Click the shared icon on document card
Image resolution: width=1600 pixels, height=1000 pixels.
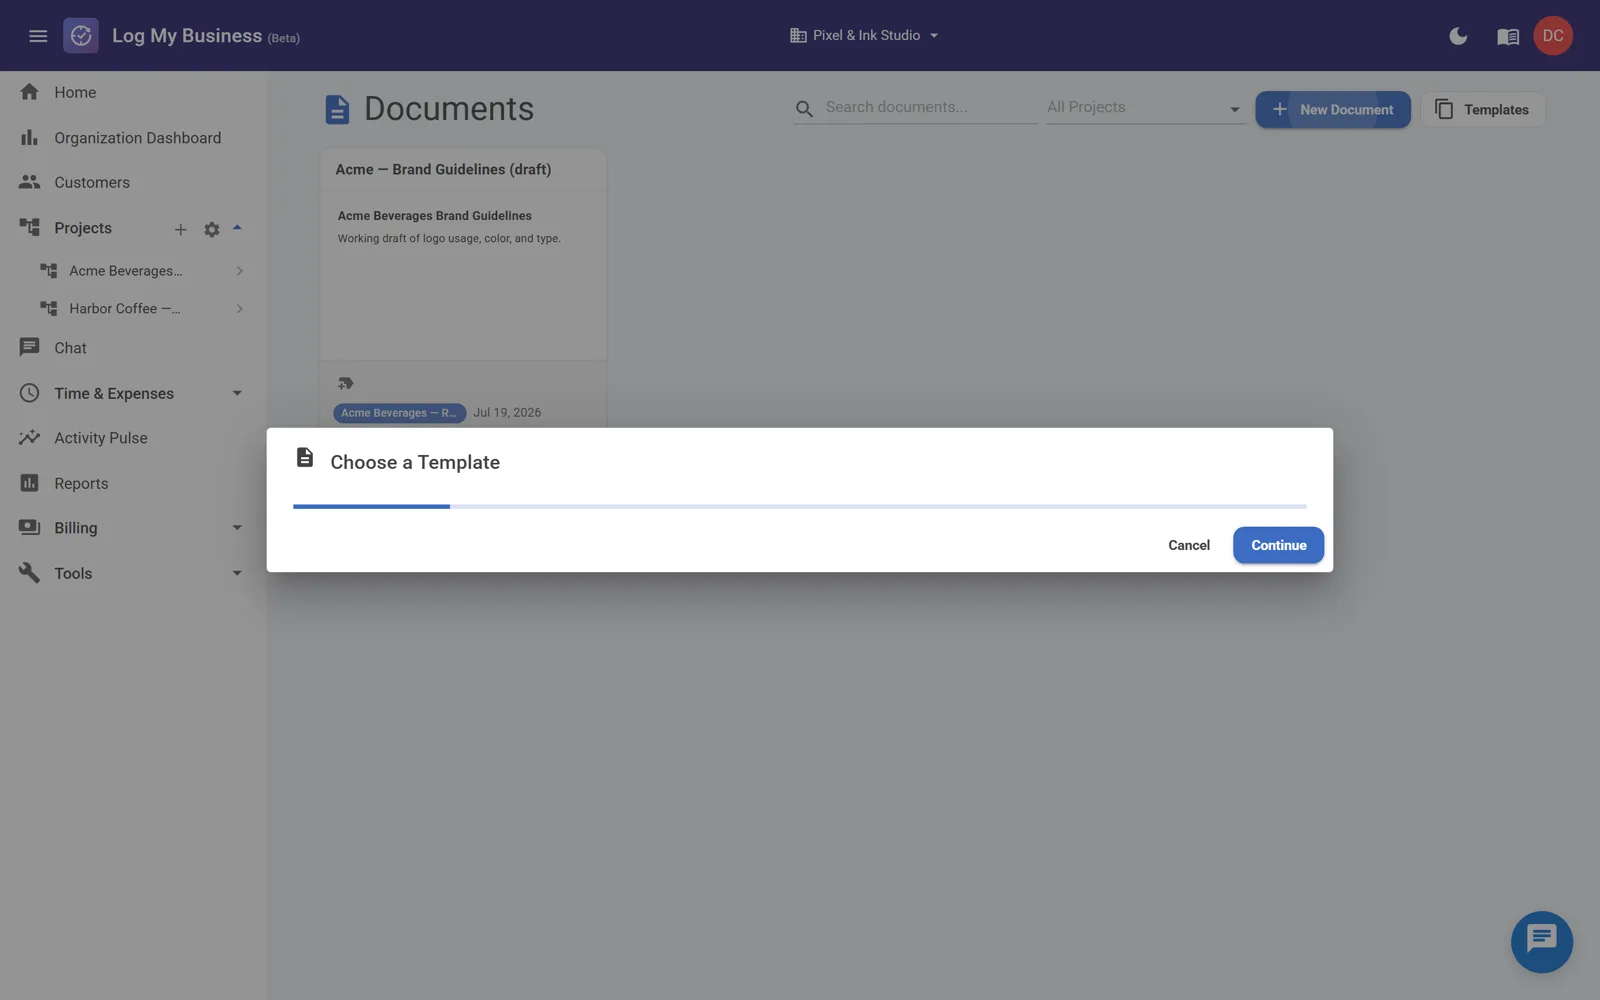tap(345, 383)
